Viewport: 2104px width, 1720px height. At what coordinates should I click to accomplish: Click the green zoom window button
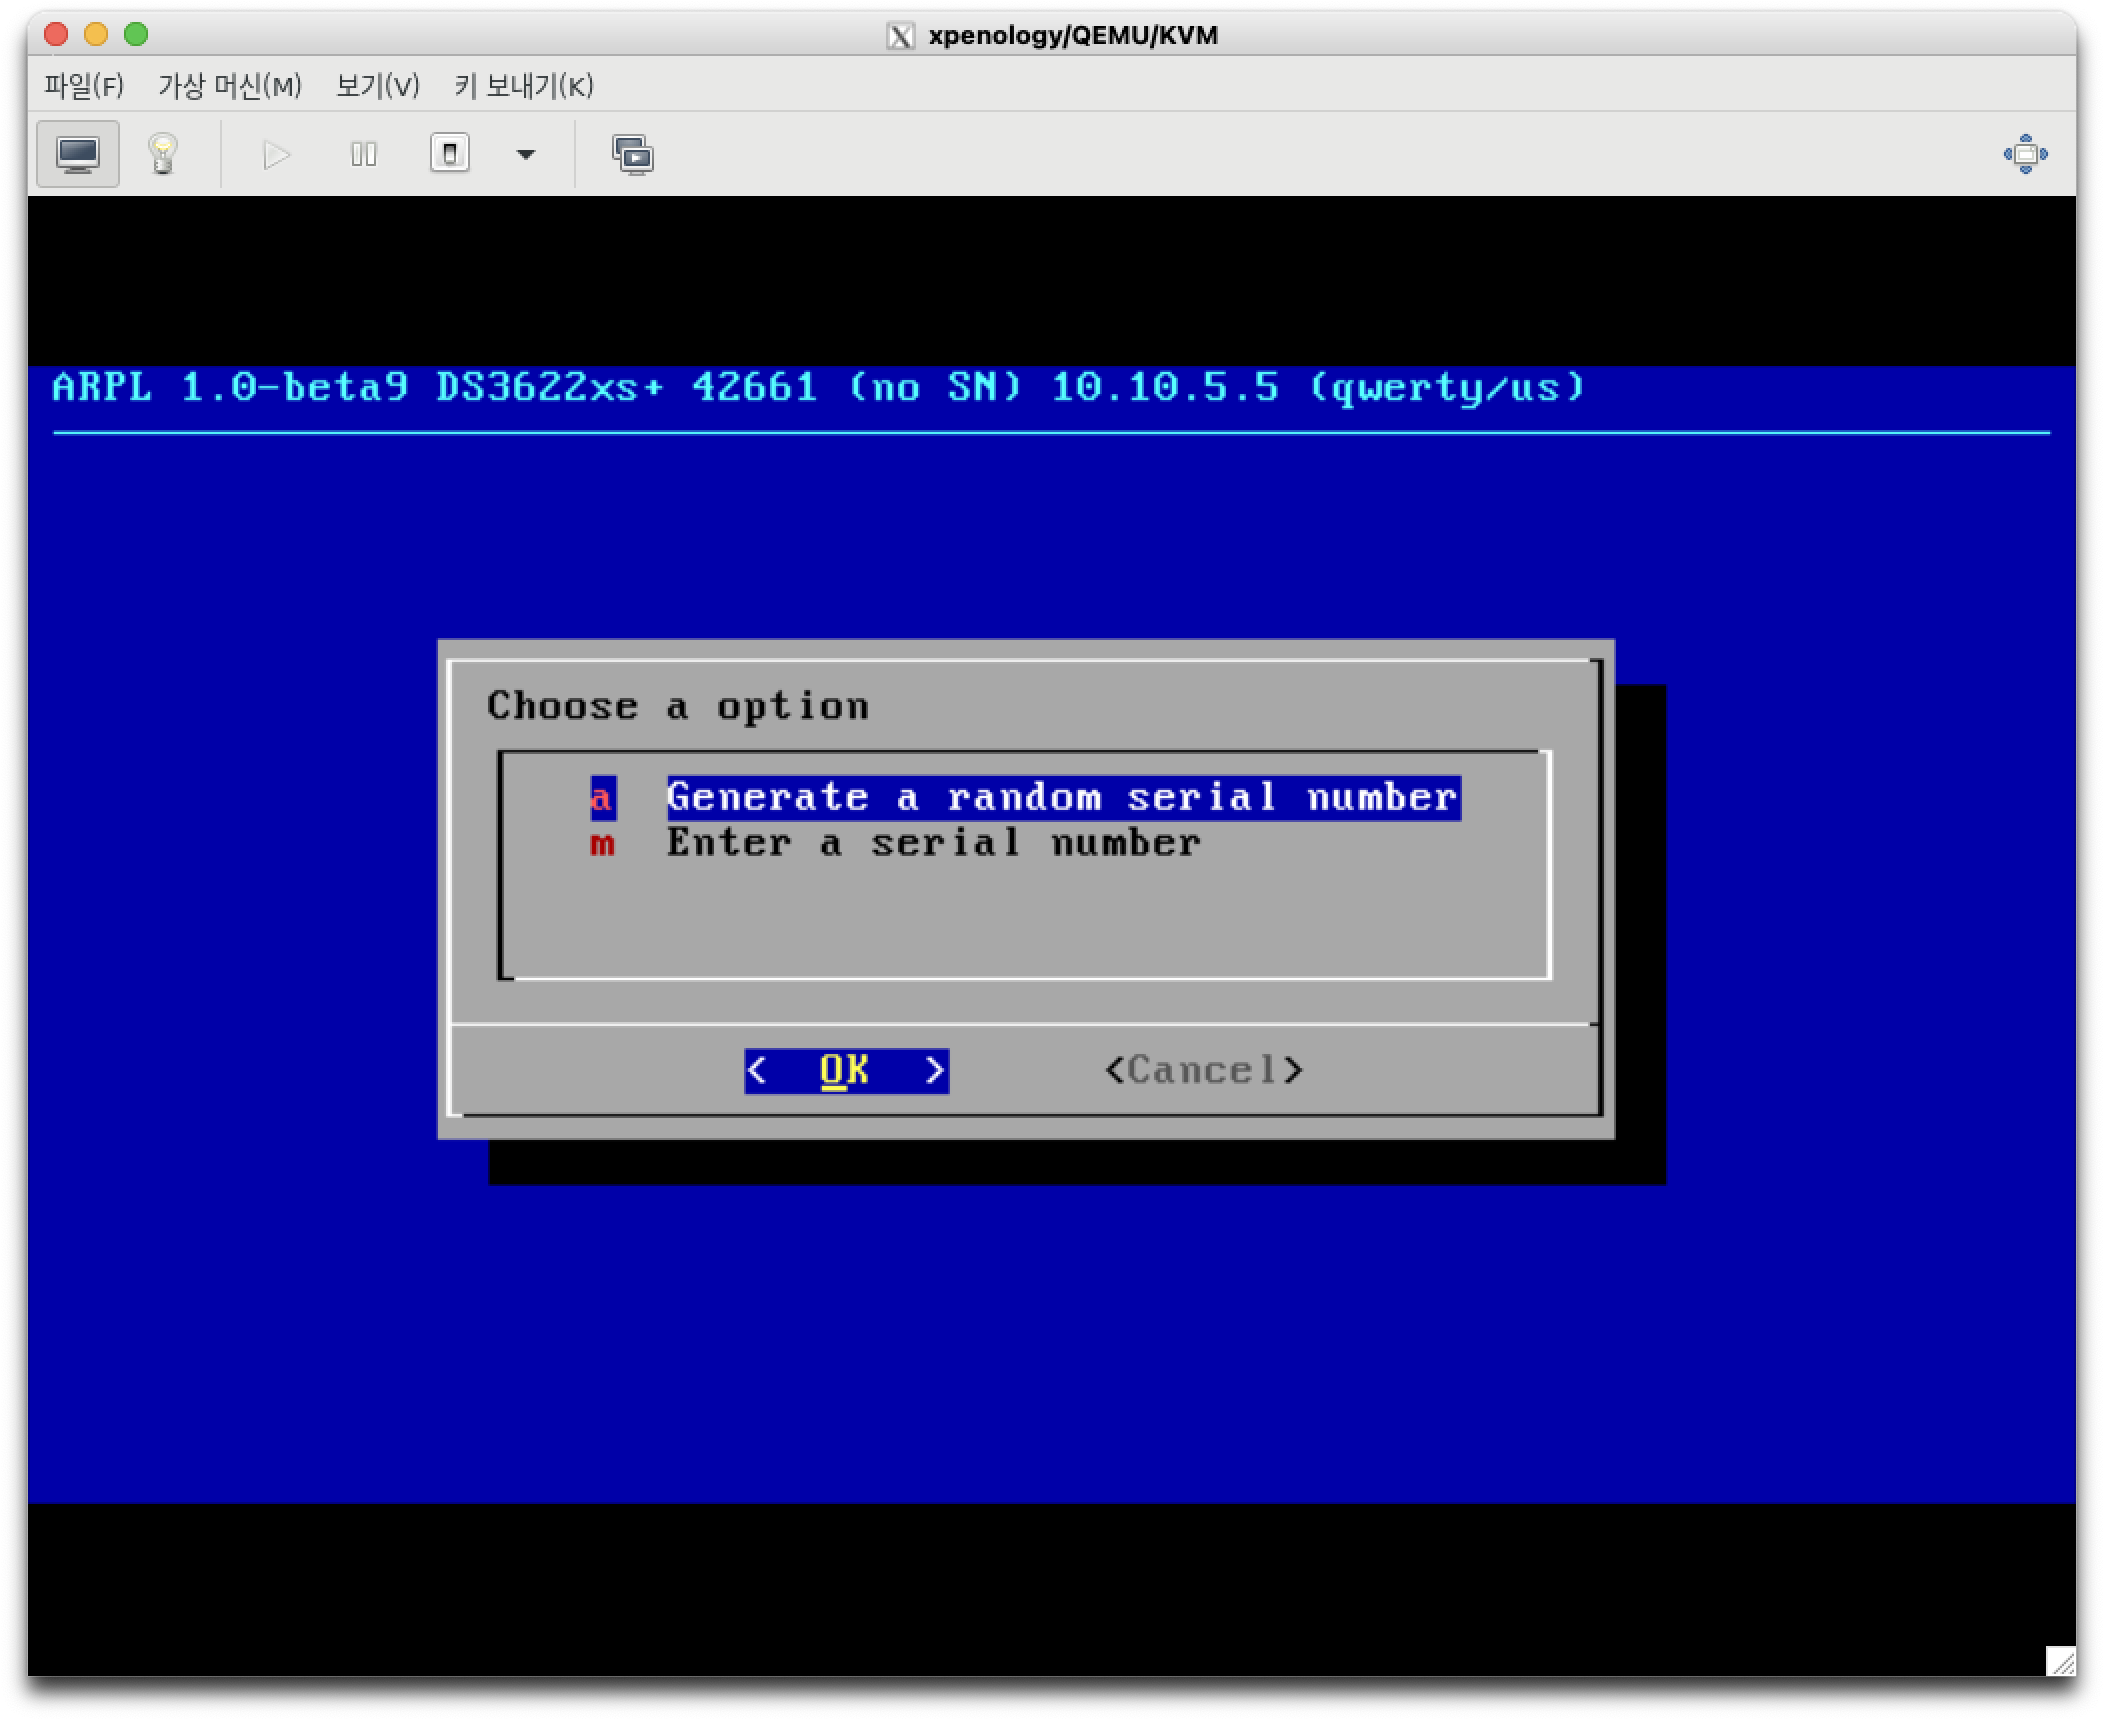click(136, 35)
